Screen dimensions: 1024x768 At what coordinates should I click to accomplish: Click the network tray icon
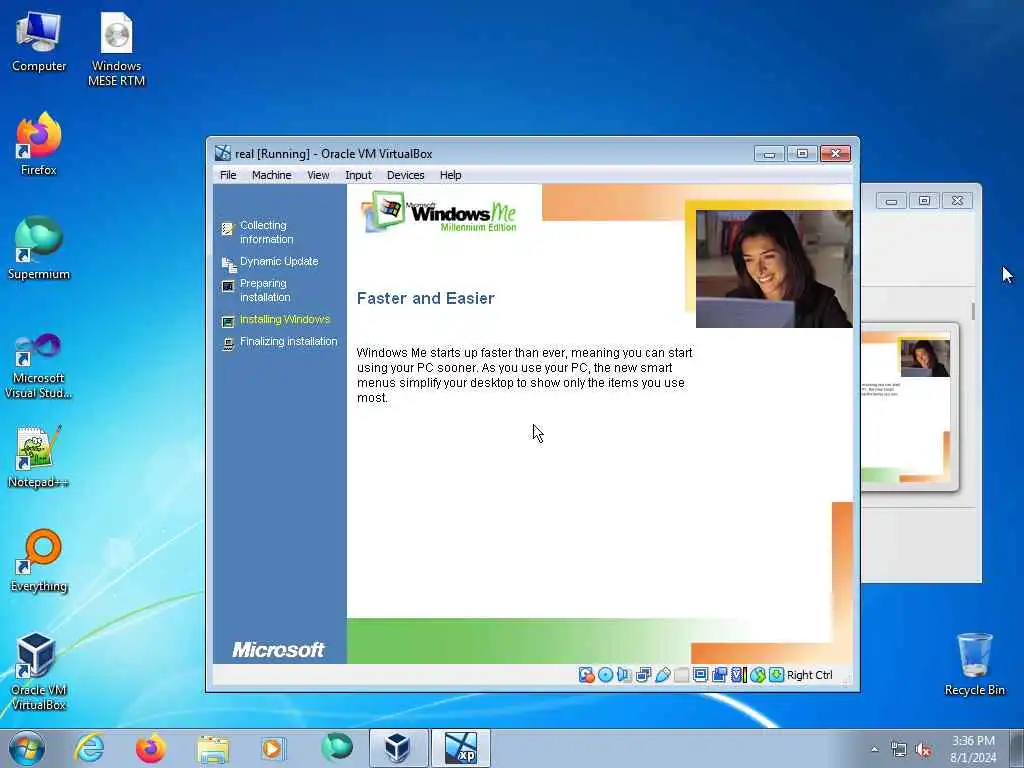pyautogui.click(x=899, y=750)
